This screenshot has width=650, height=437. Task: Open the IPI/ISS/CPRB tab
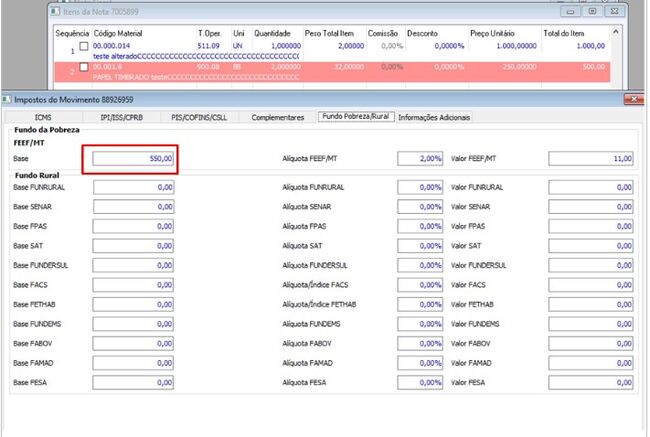click(121, 117)
